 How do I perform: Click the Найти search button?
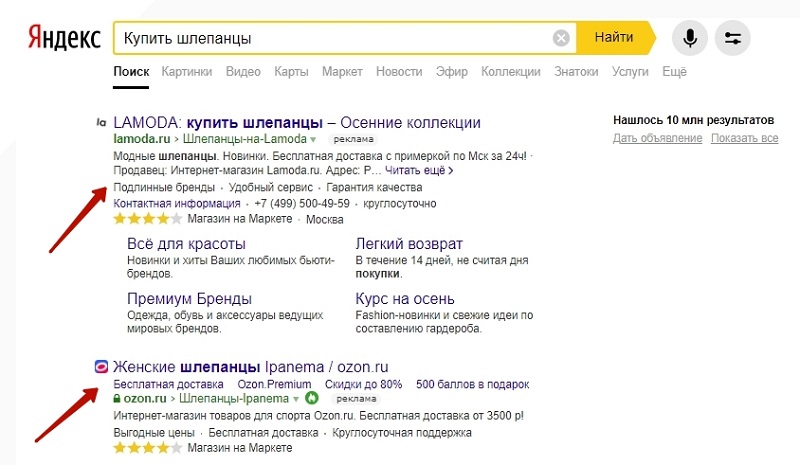coord(614,38)
